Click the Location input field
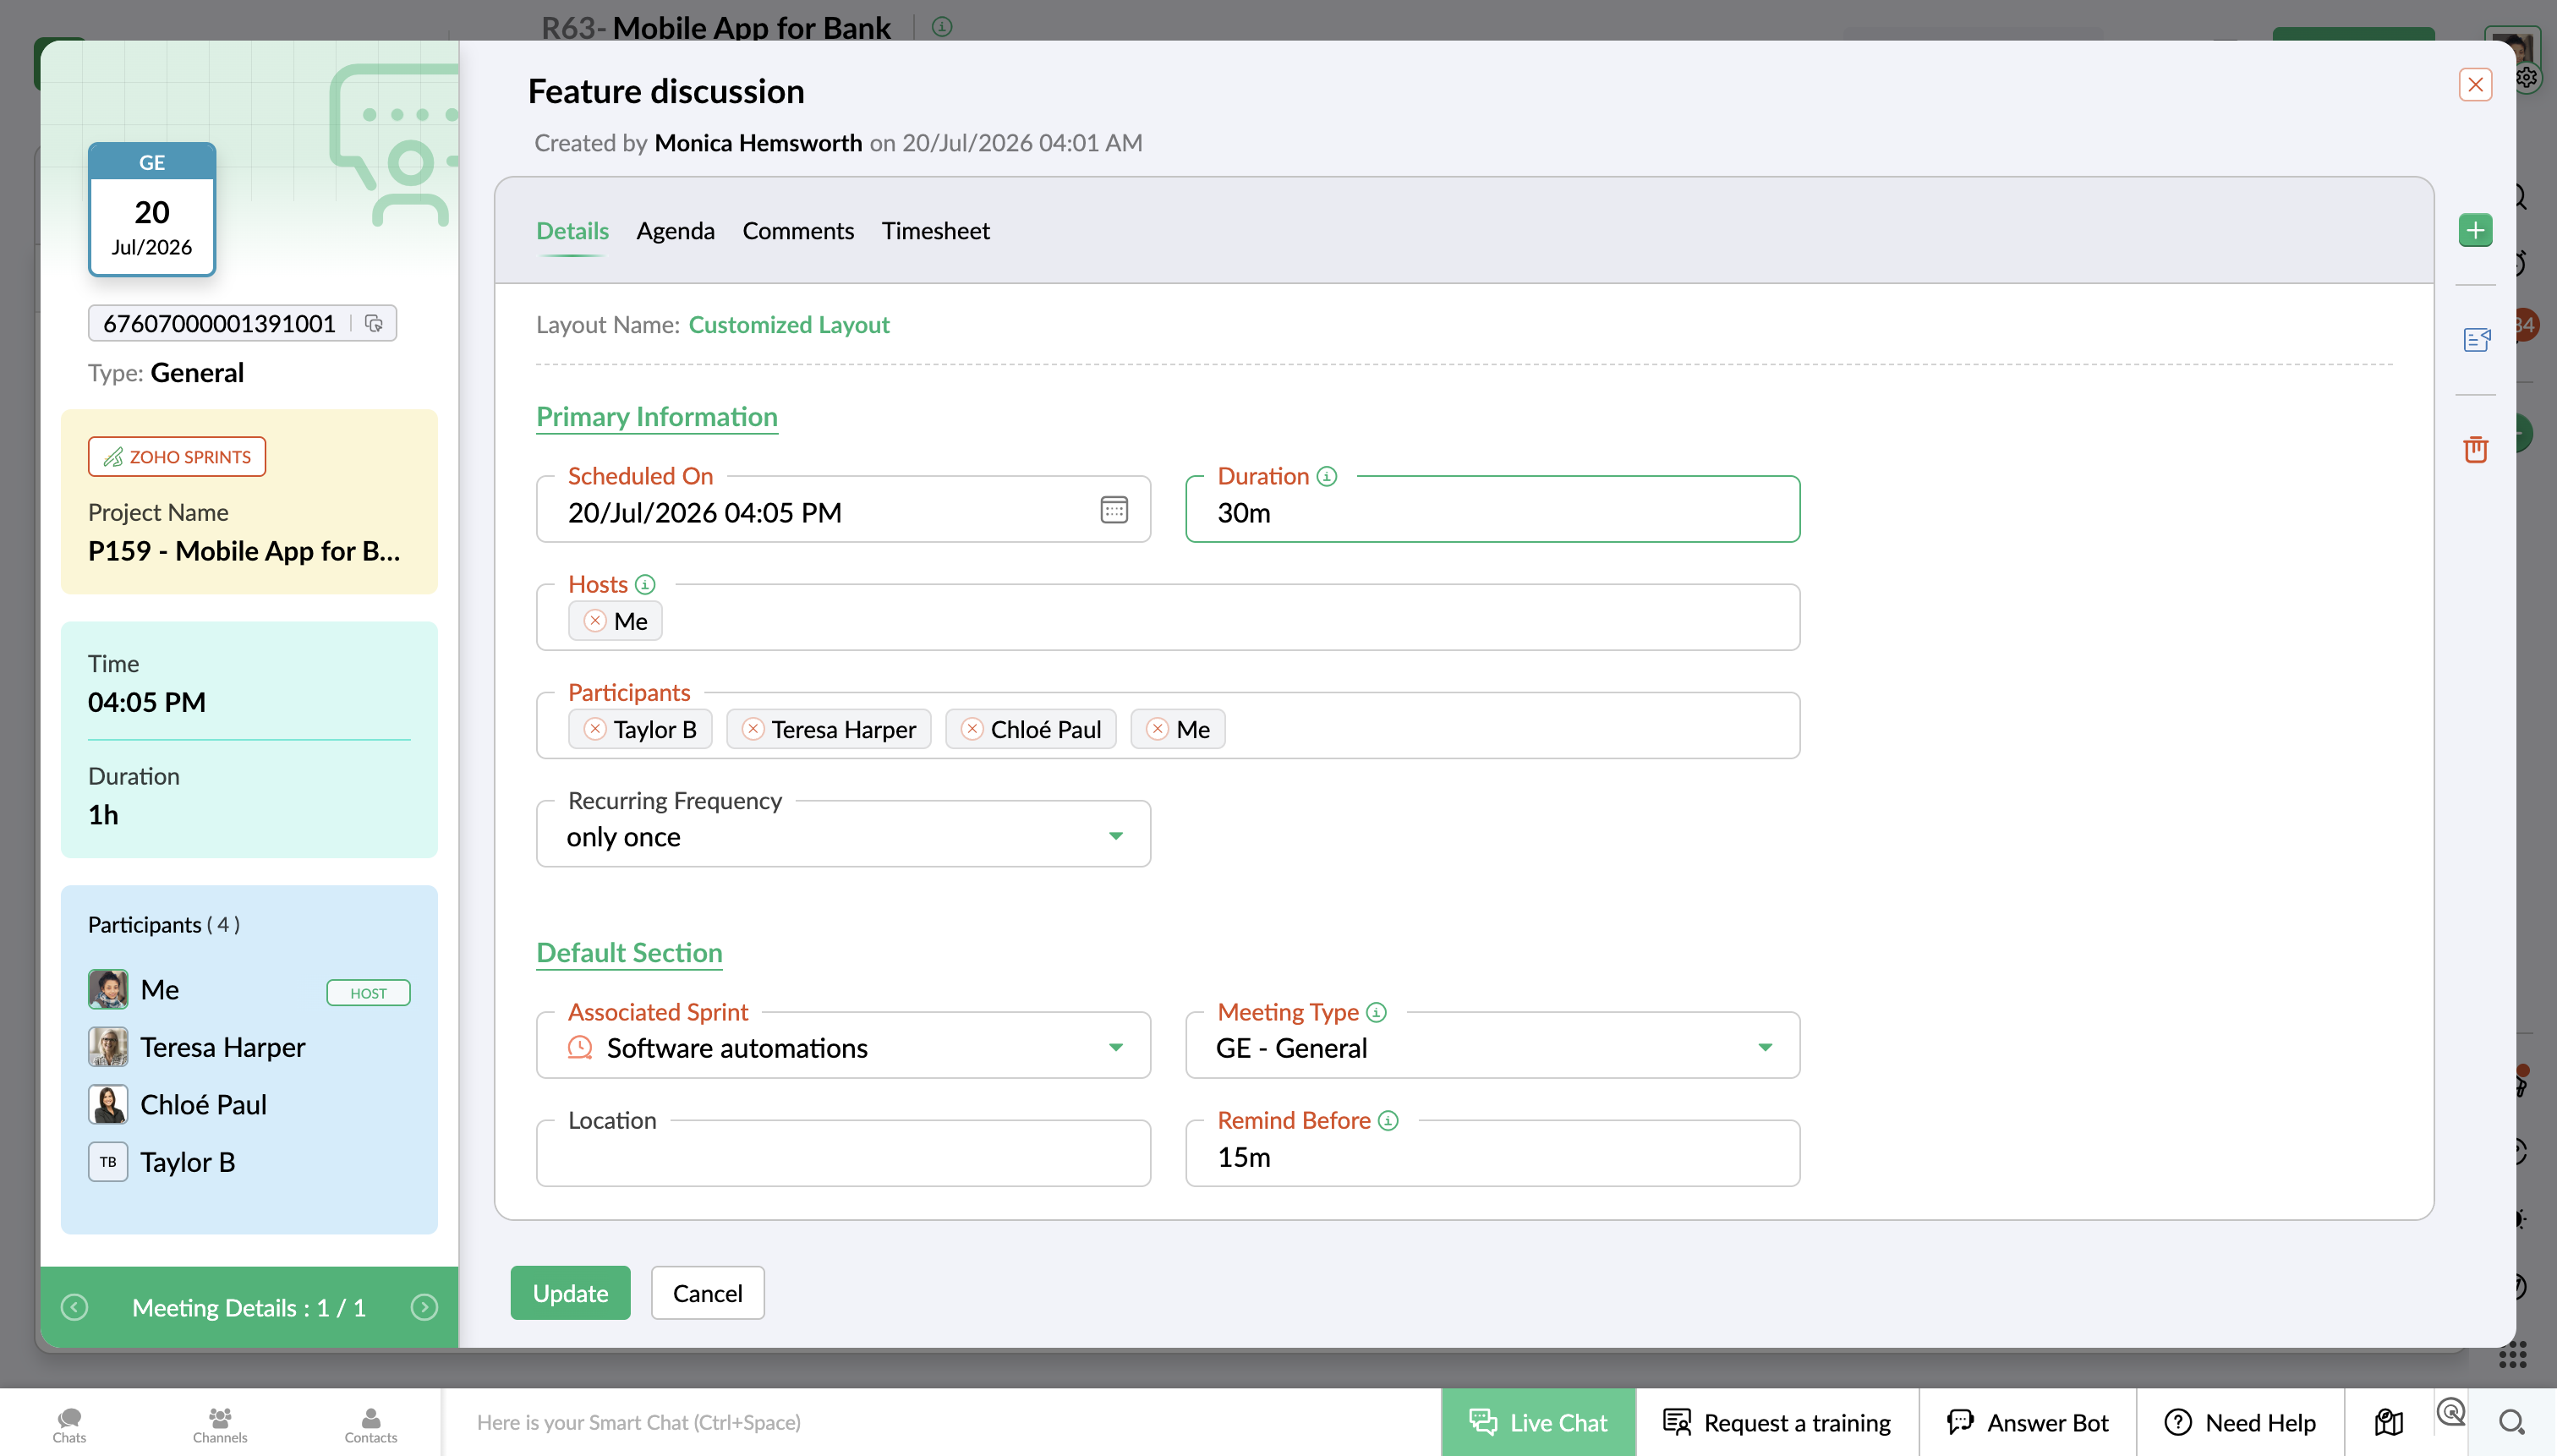The height and width of the screenshot is (1456, 2557). click(x=843, y=1154)
